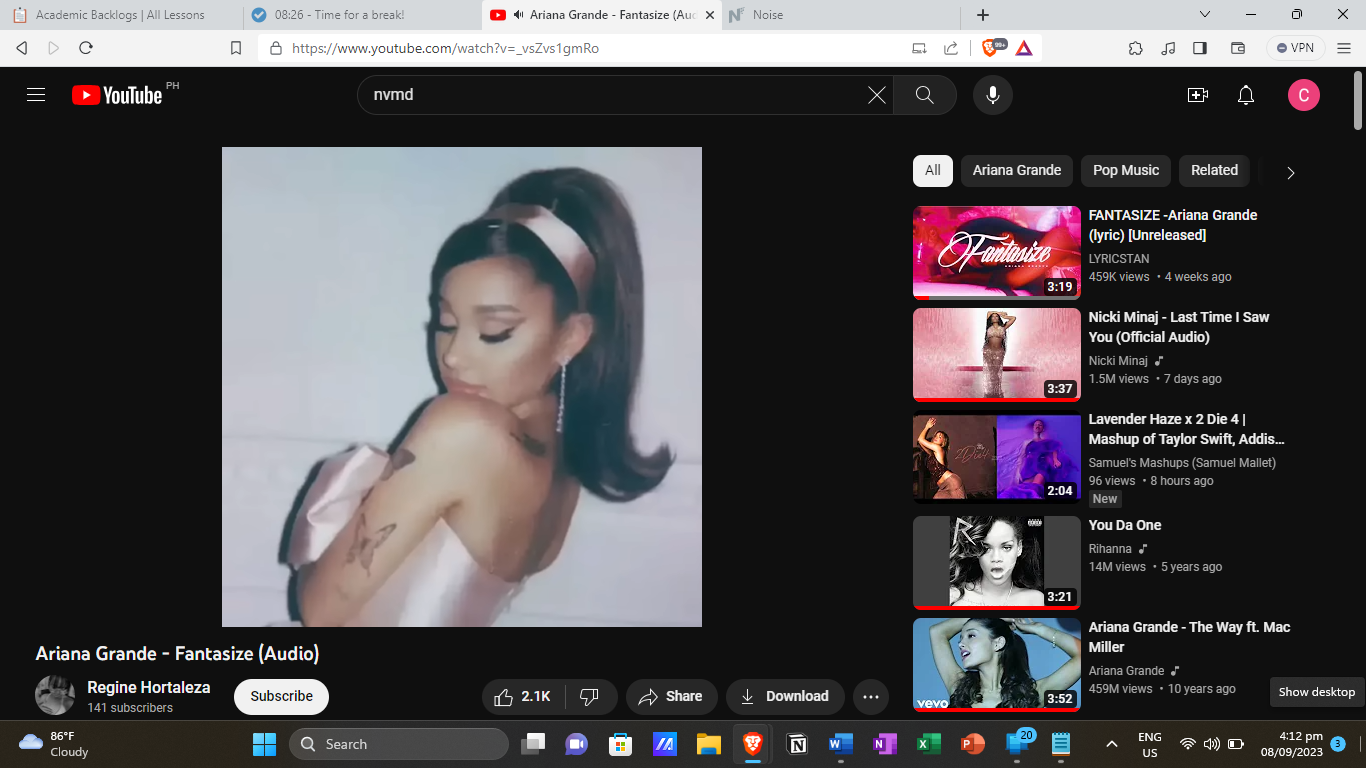Switch to Academic Backlogs tab
Screen dimensions: 1366x768
tap(121, 15)
